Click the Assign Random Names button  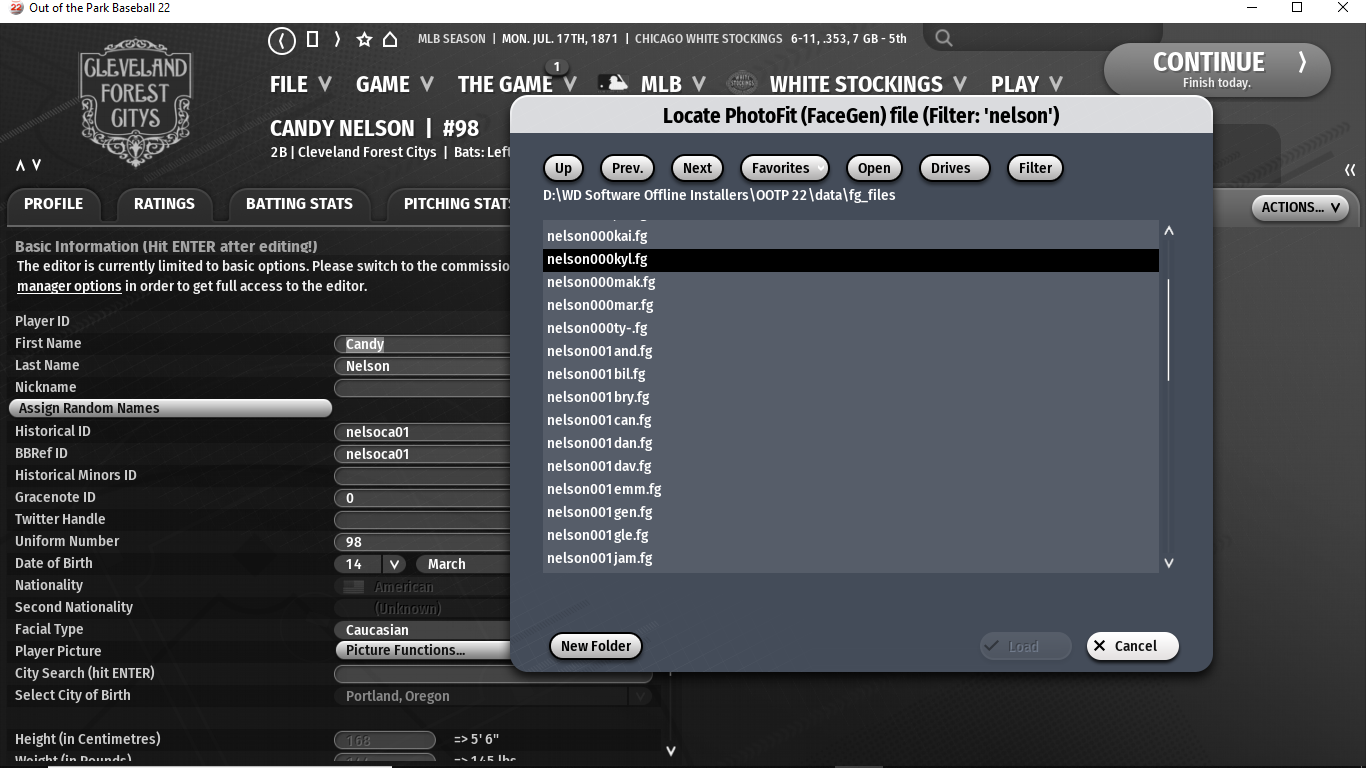pos(170,408)
